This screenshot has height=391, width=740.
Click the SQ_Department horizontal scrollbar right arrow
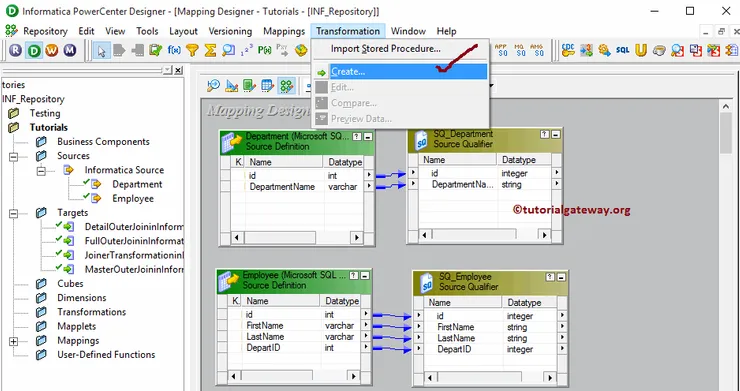(x=545, y=235)
